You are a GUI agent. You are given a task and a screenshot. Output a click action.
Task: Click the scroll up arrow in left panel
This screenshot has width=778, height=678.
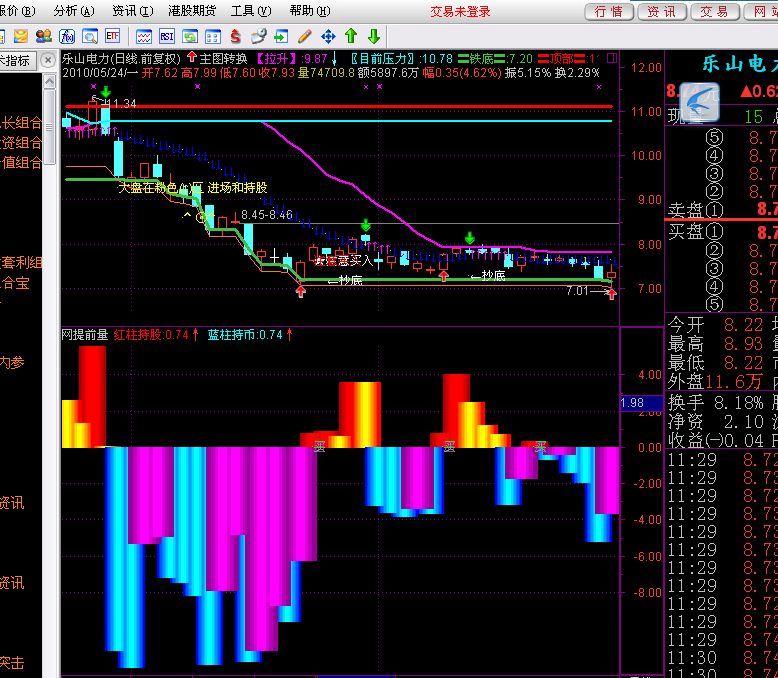pos(50,82)
